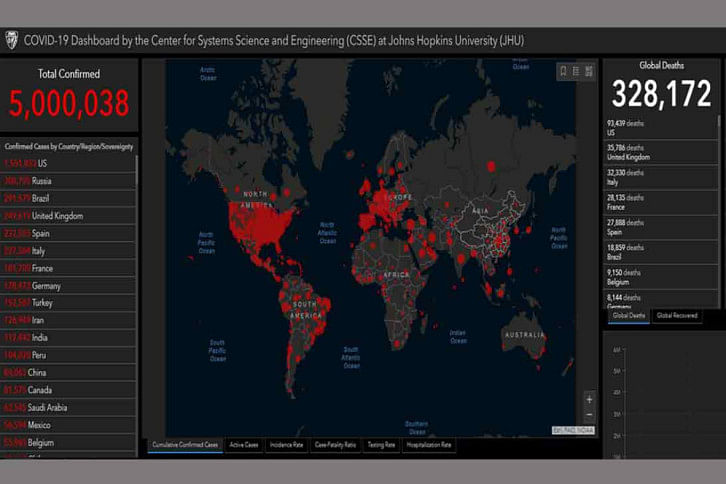Choose Belgium in the confirmed cases list

pos(68,443)
